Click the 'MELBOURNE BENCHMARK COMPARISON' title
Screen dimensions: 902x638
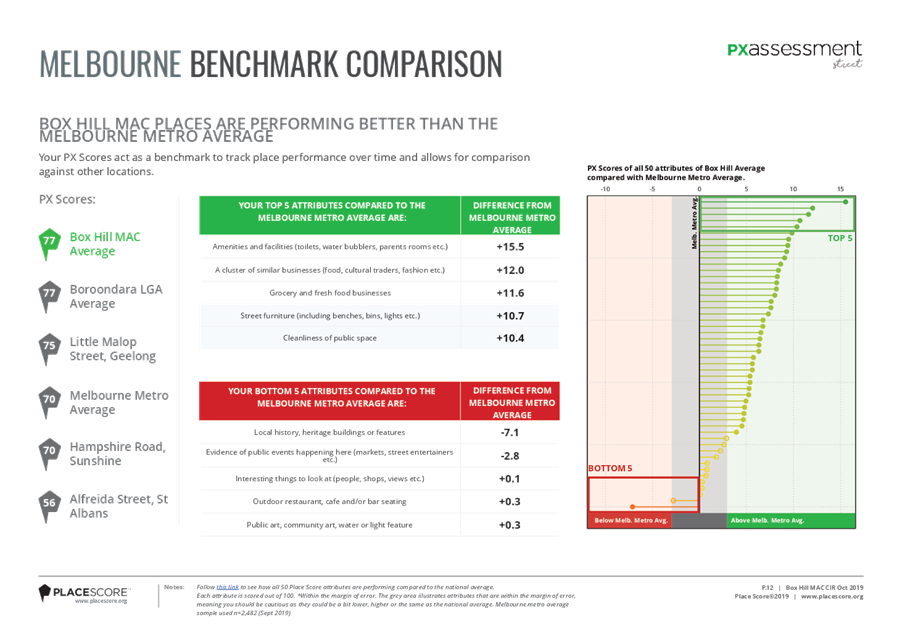pos(271,64)
